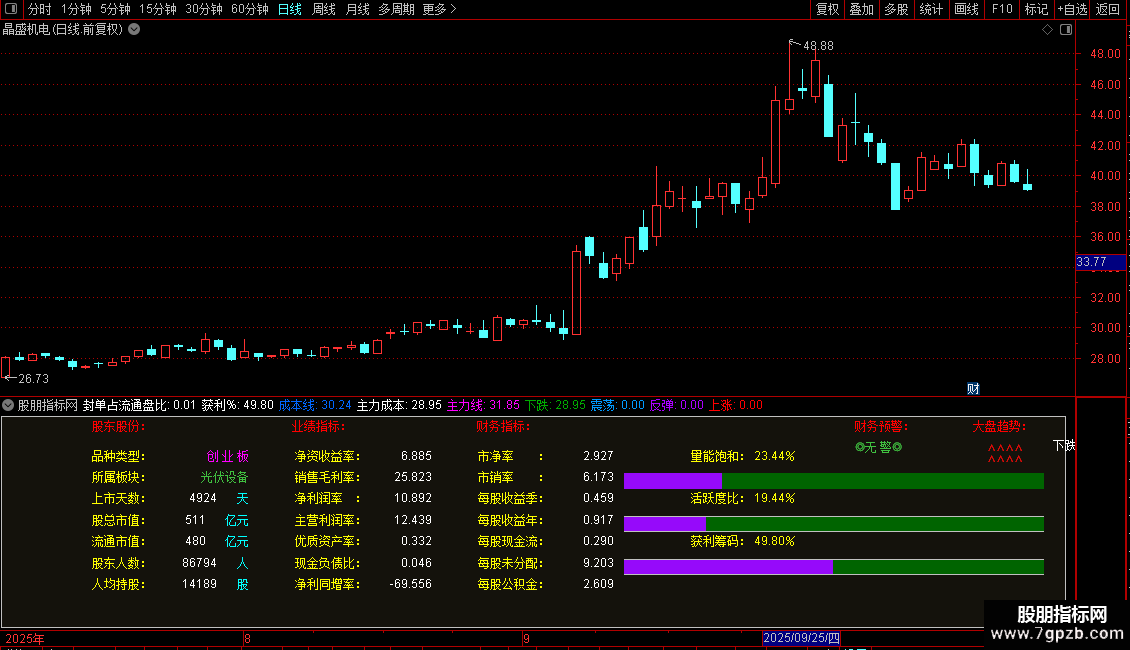Click the 2025/09/25/四 date marker

tap(801, 638)
